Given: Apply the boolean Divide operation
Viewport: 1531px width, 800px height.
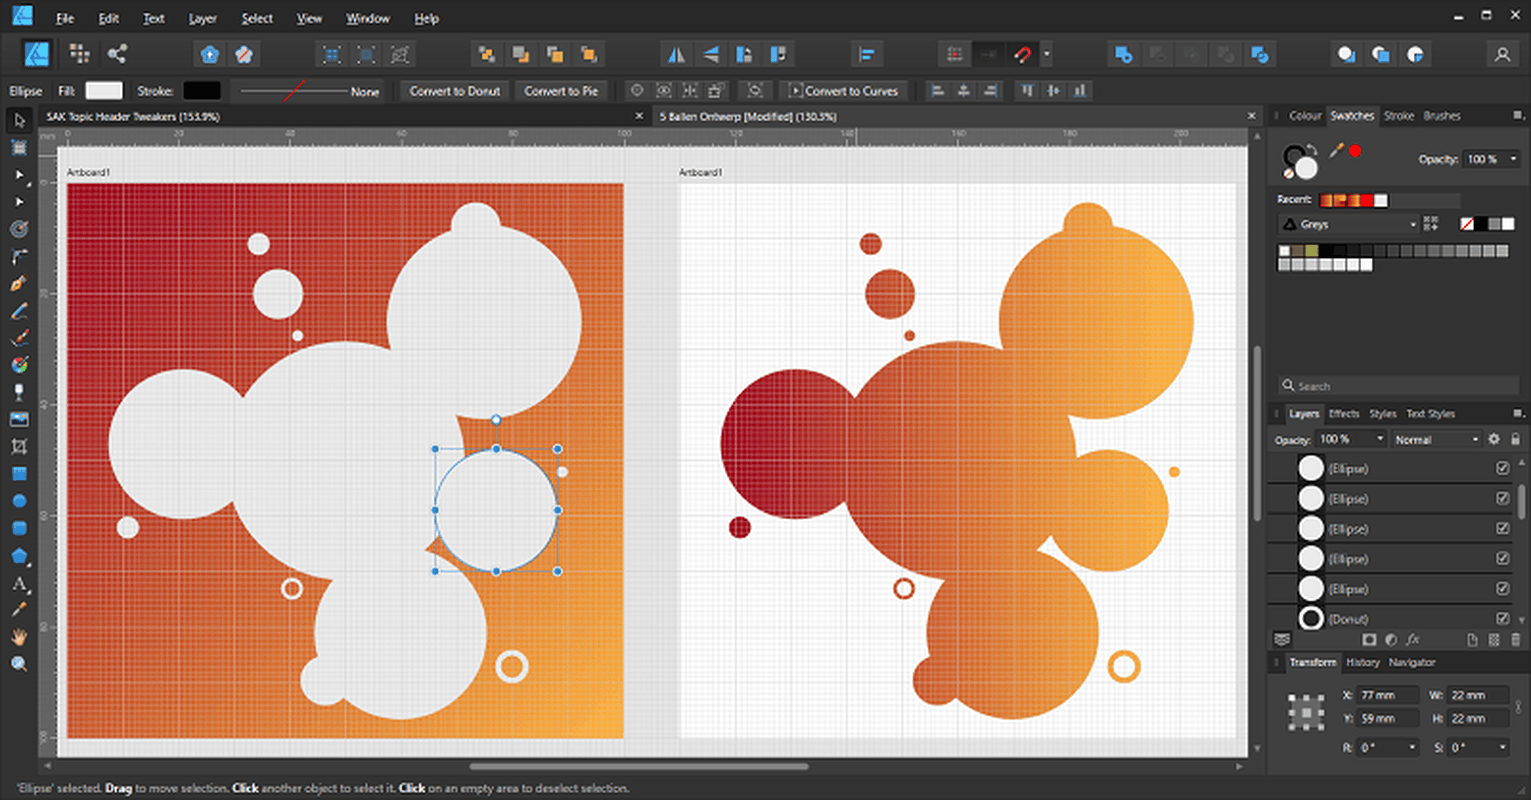Looking at the screenshot, I should pyautogui.click(x=1260, y=54).
